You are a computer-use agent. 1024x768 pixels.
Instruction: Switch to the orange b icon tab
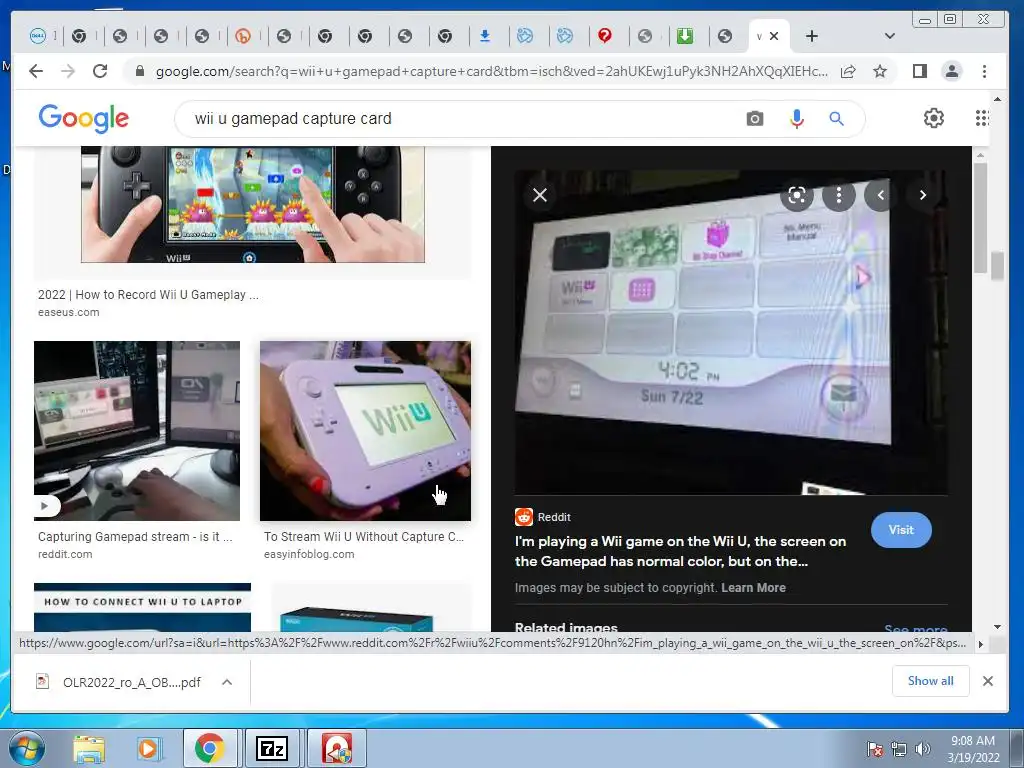click(243, 36)
